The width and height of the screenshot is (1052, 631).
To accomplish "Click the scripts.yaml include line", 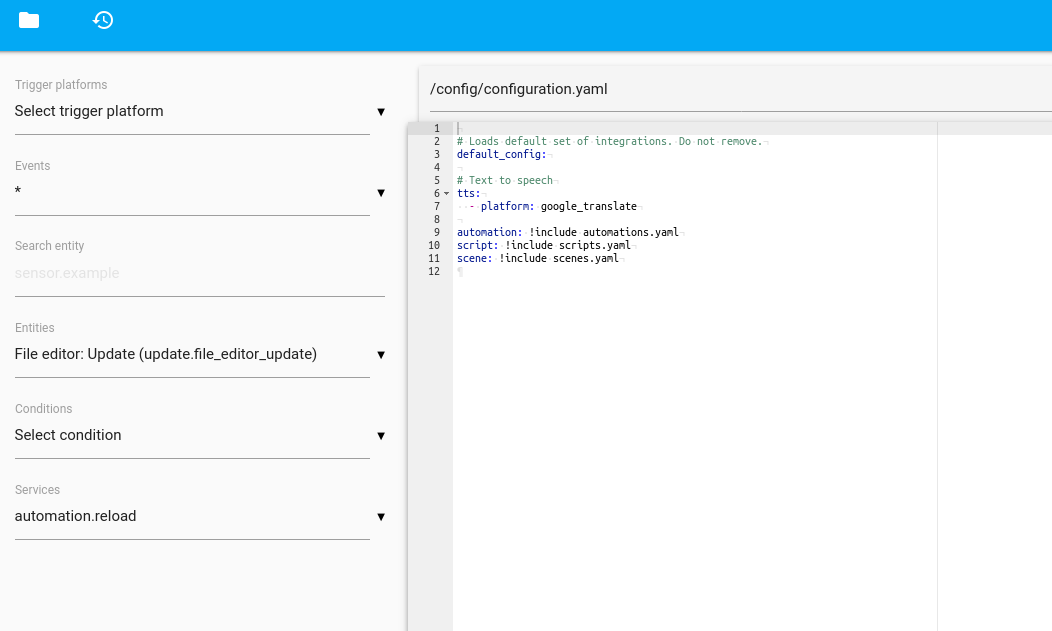I will [543, 246].
